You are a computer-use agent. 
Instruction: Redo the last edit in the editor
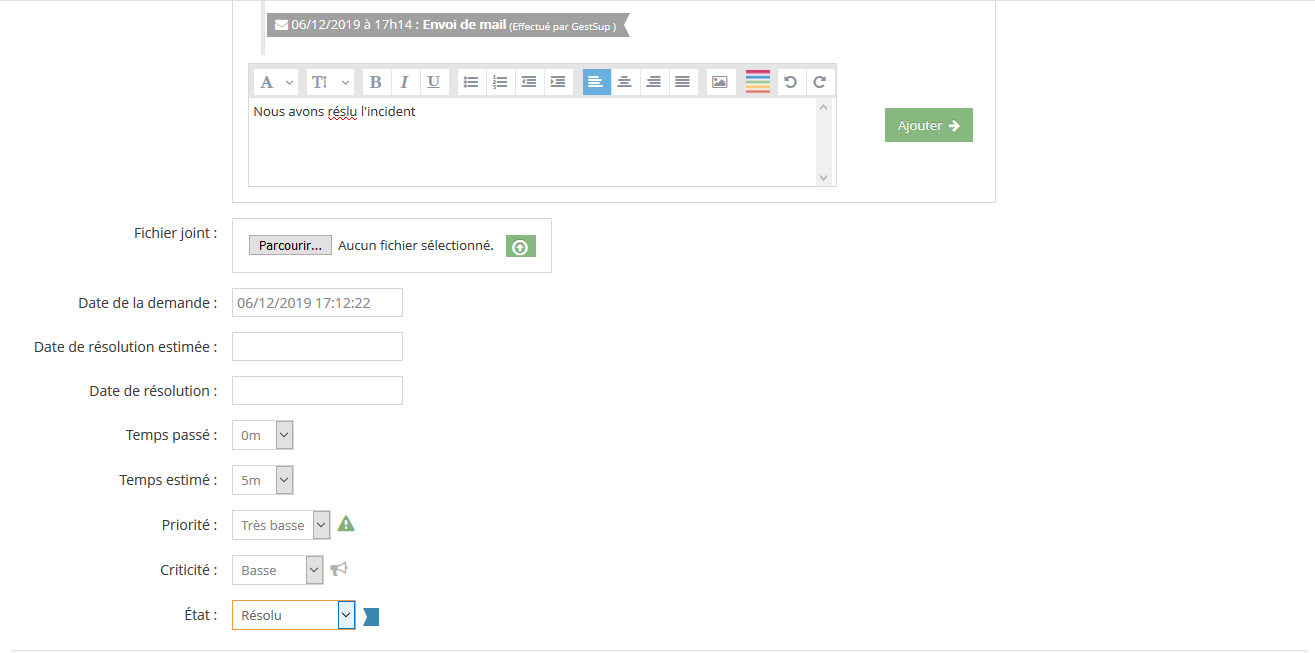click(x=819, y=82)
